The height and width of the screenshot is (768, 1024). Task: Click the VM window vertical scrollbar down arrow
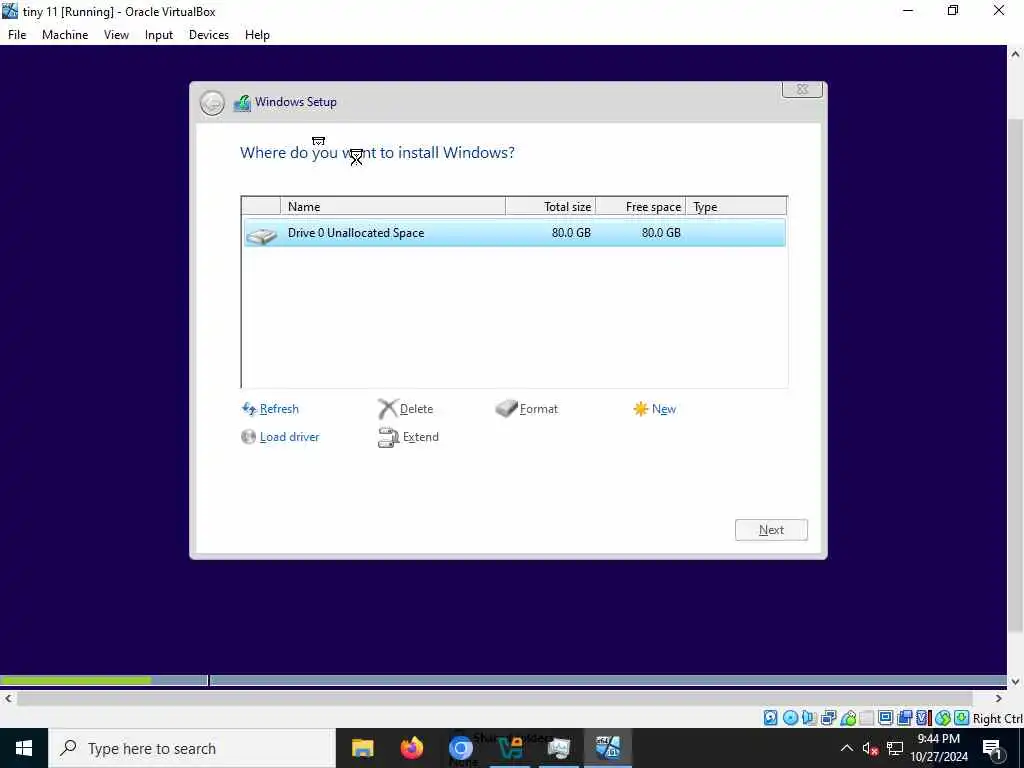1016,681
